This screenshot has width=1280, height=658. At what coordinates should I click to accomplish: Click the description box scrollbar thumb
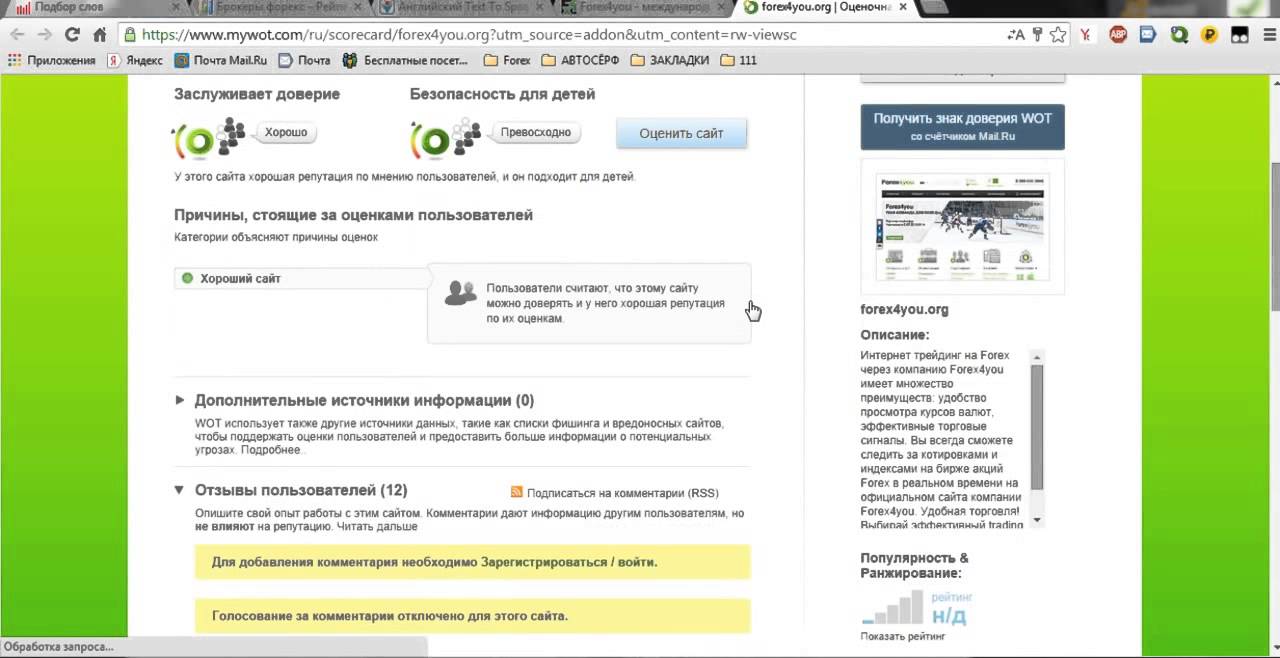1037,428
